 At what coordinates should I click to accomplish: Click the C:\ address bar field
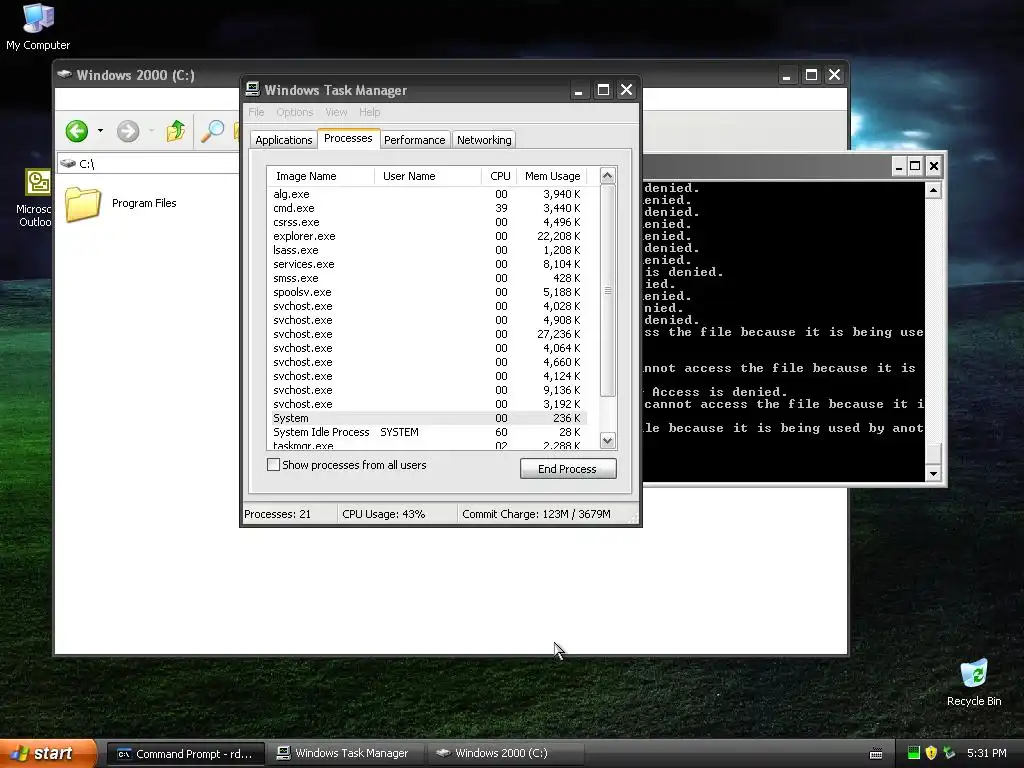point(149,164)
